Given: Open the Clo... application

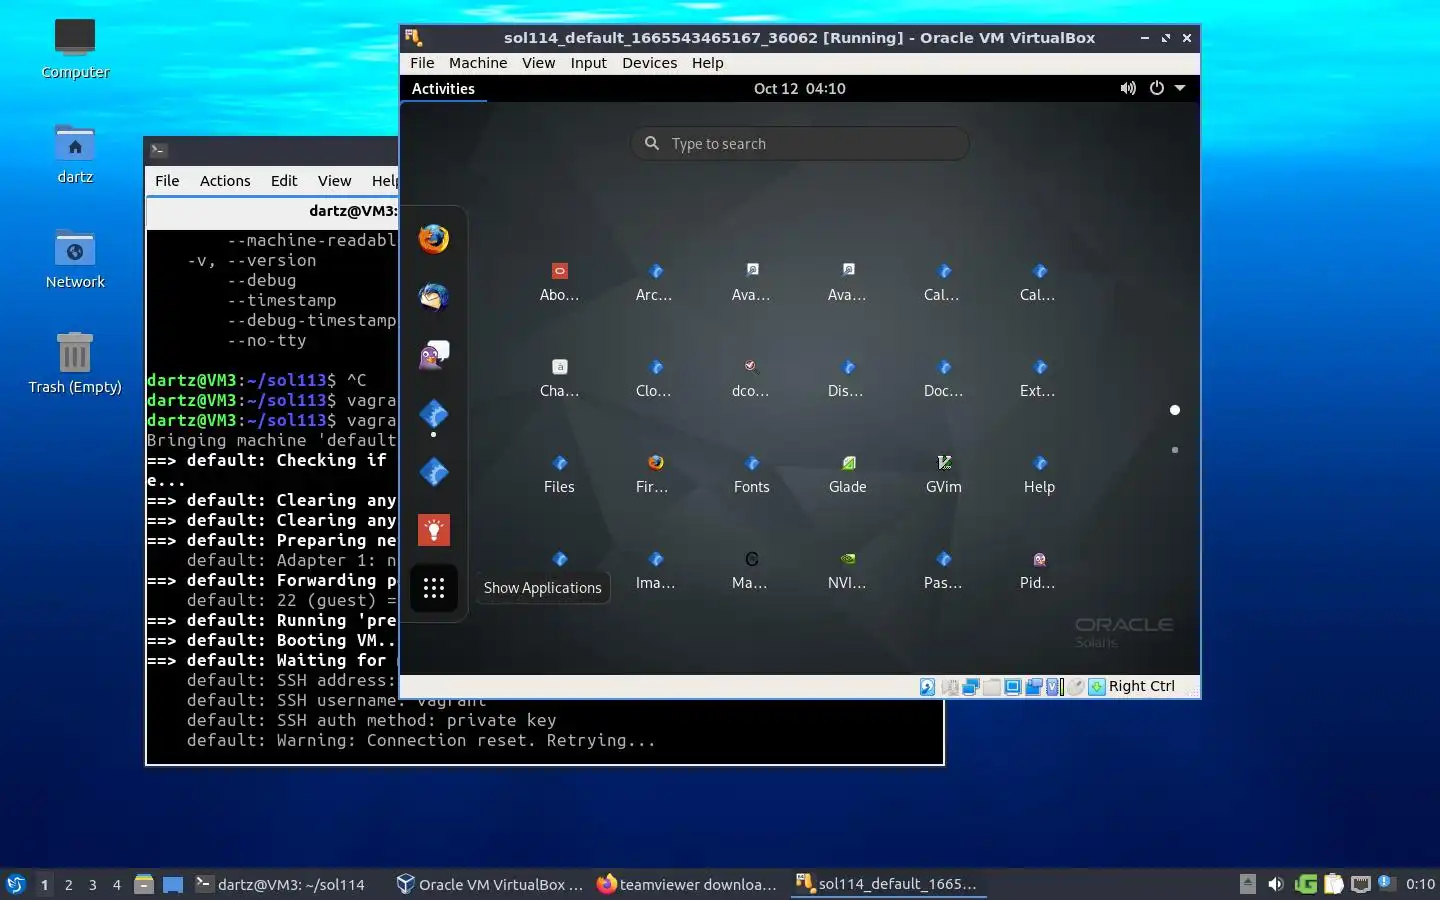Looking at the screenshot, I should click(x=655, y=378).
